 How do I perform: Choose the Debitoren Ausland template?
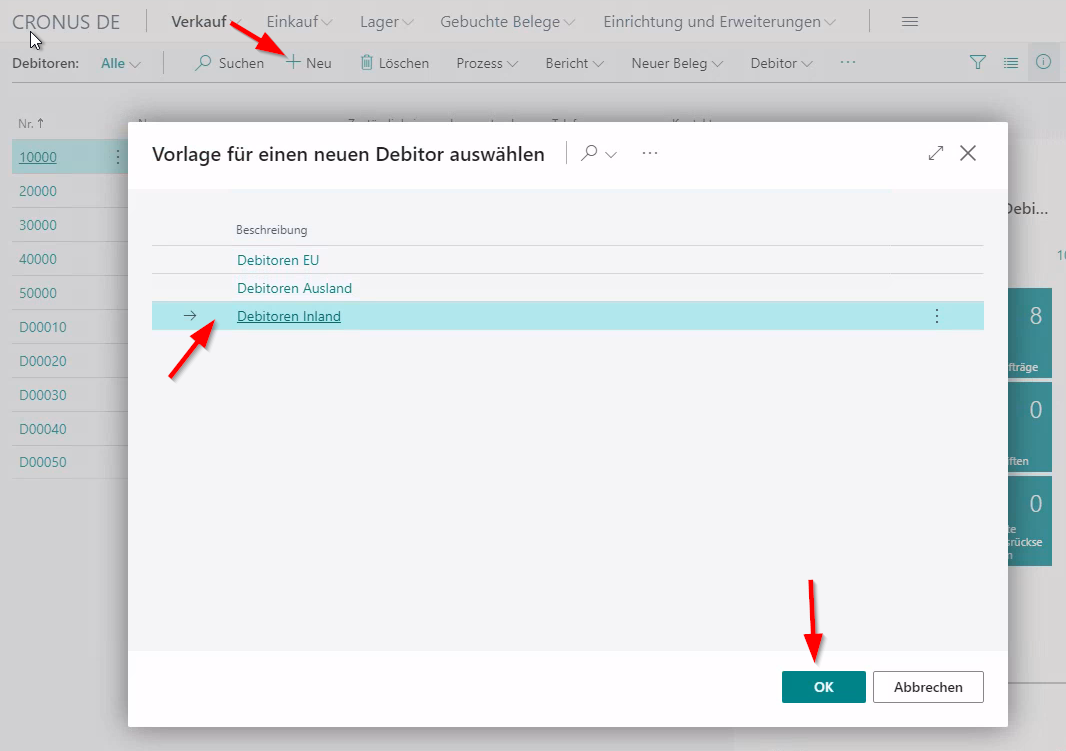pos(294,288)
